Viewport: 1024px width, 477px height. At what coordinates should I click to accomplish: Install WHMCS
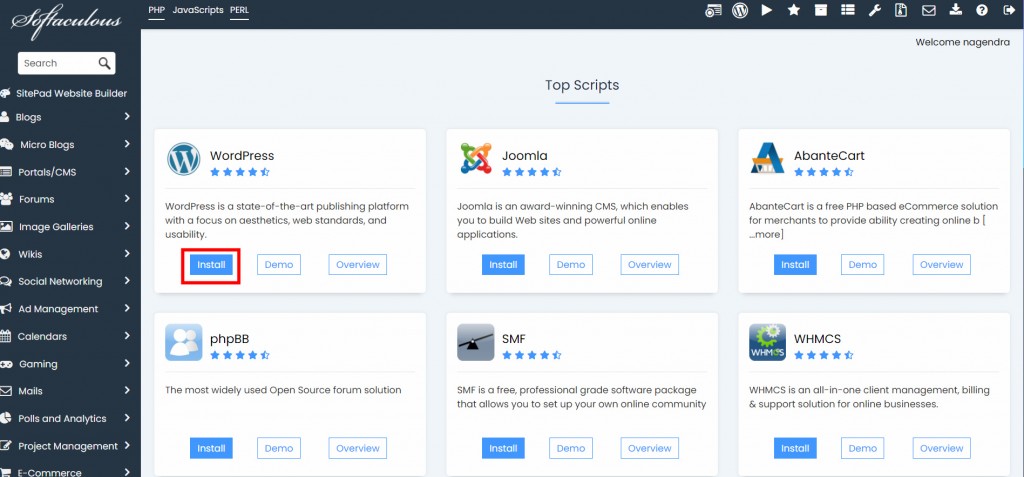pyautogui.click(x=795, y=448)
